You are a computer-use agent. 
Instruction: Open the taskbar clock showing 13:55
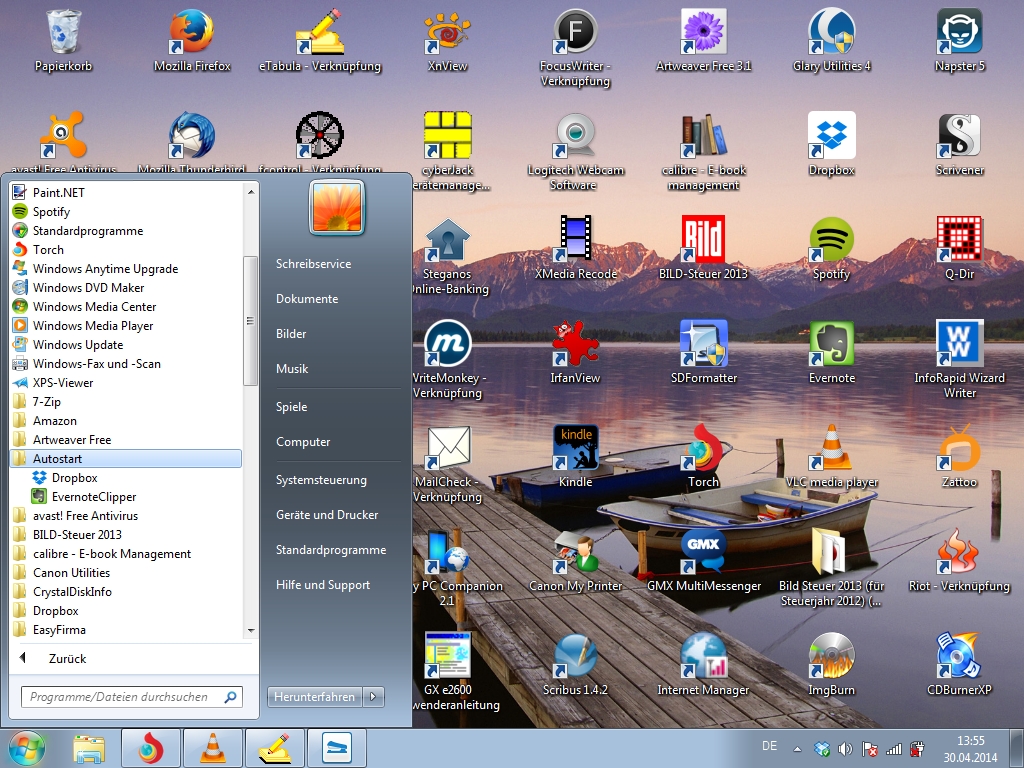(x=970, y=749)
